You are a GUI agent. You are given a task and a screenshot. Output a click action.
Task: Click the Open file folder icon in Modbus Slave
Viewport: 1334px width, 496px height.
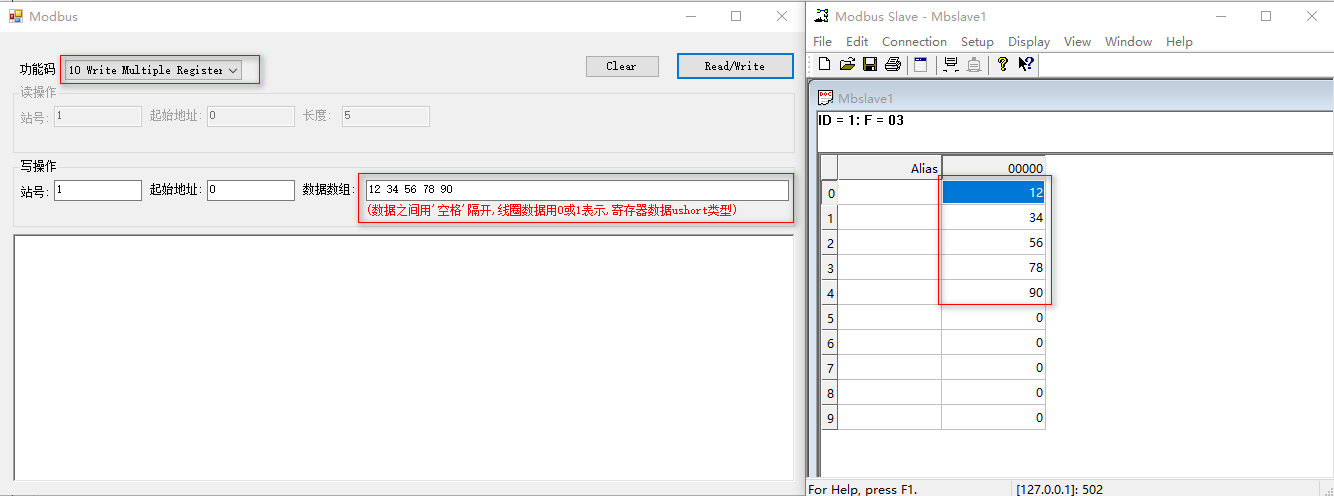pyautogui.click(x=847, y=64)
